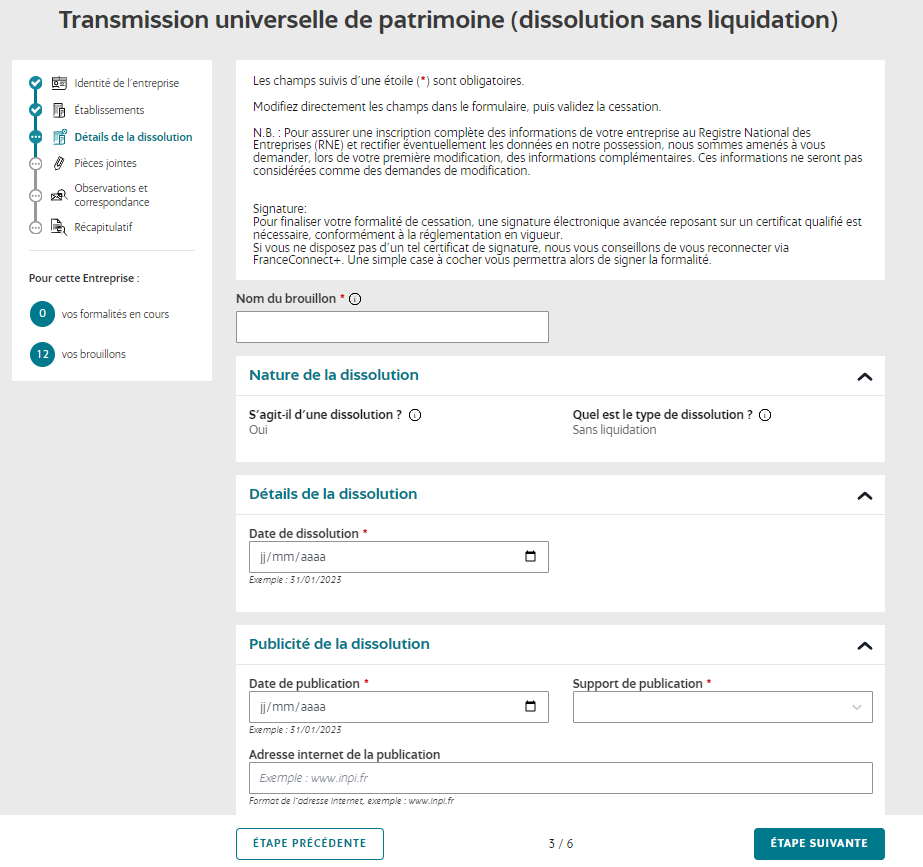This screenshot has width=923, height=867.
Task: Click info icon beside "Quel est le type de dissolution ?"
Action: click(765, 415)
